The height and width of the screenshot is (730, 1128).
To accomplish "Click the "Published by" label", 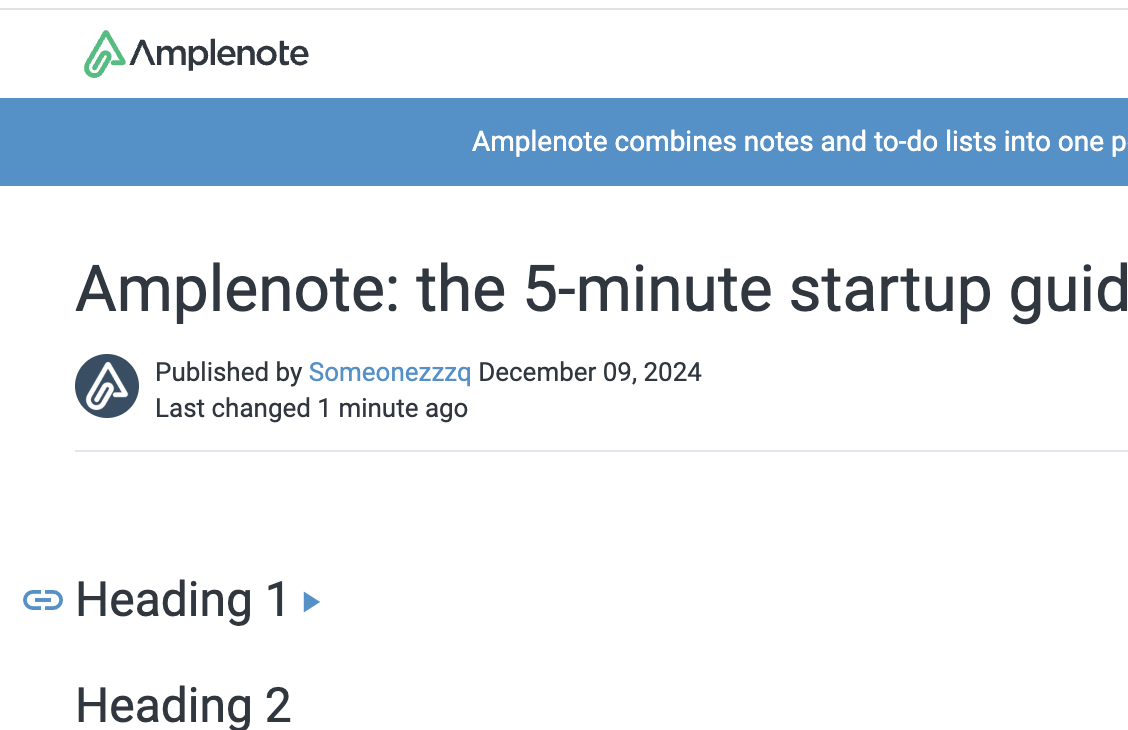I will pyautogui.click(x=228, y=373).
